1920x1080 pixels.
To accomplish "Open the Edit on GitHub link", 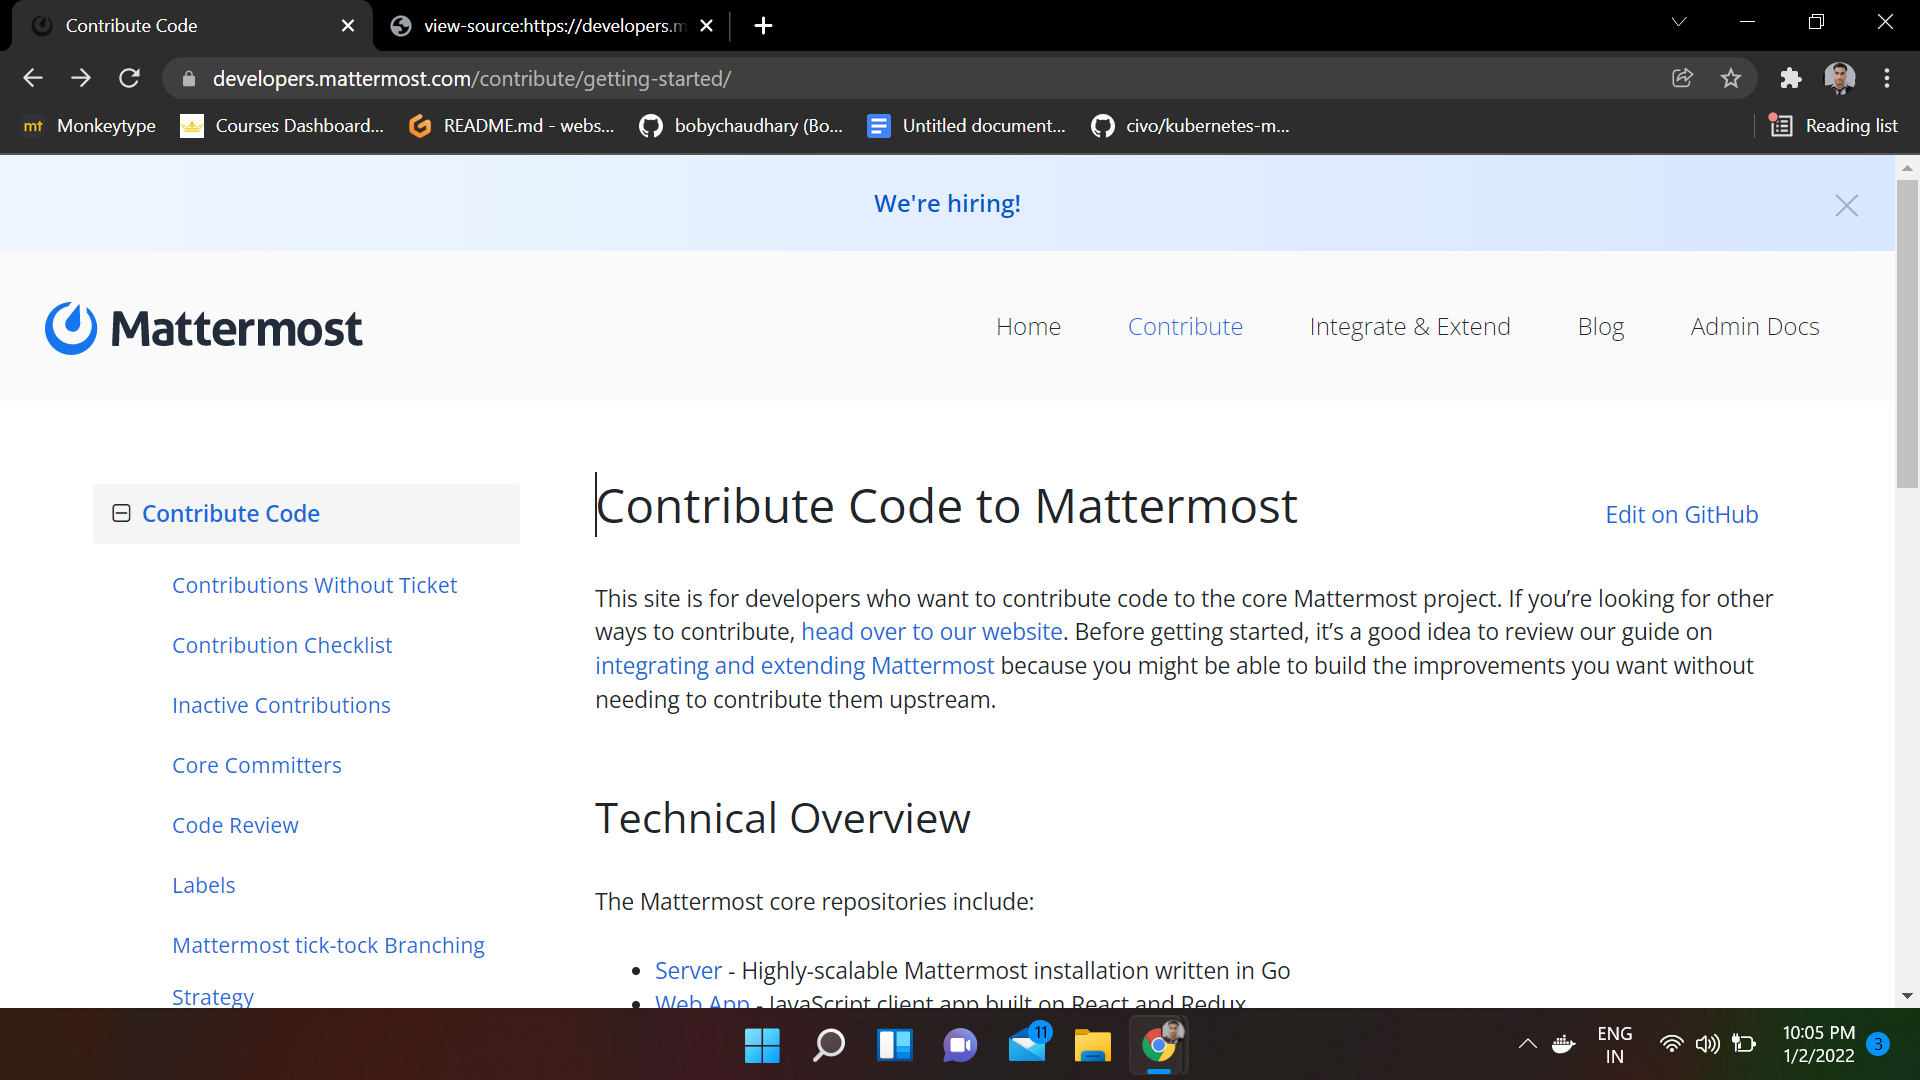I will click(x=1681, y=514).
